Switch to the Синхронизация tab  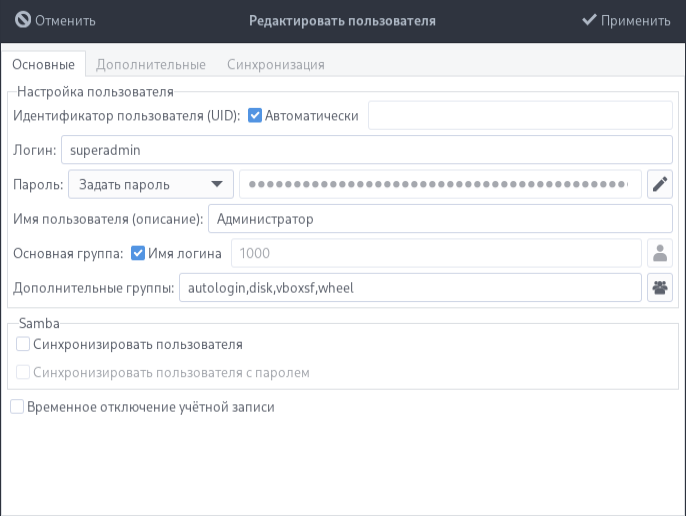tap(275, 64)
